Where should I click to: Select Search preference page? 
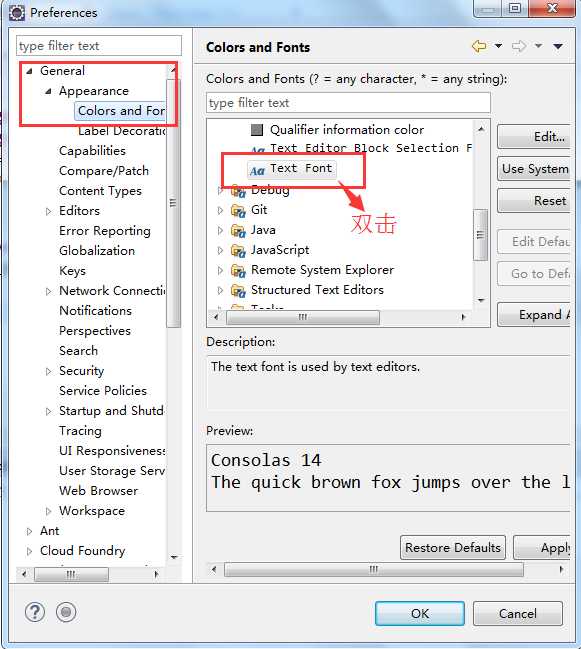click(x=78, y=351)
